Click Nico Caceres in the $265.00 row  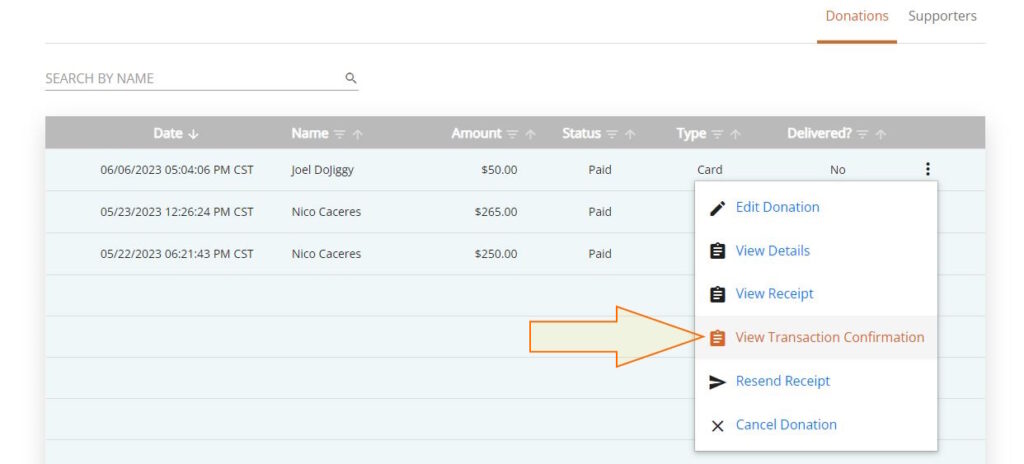tap(327, 212)
